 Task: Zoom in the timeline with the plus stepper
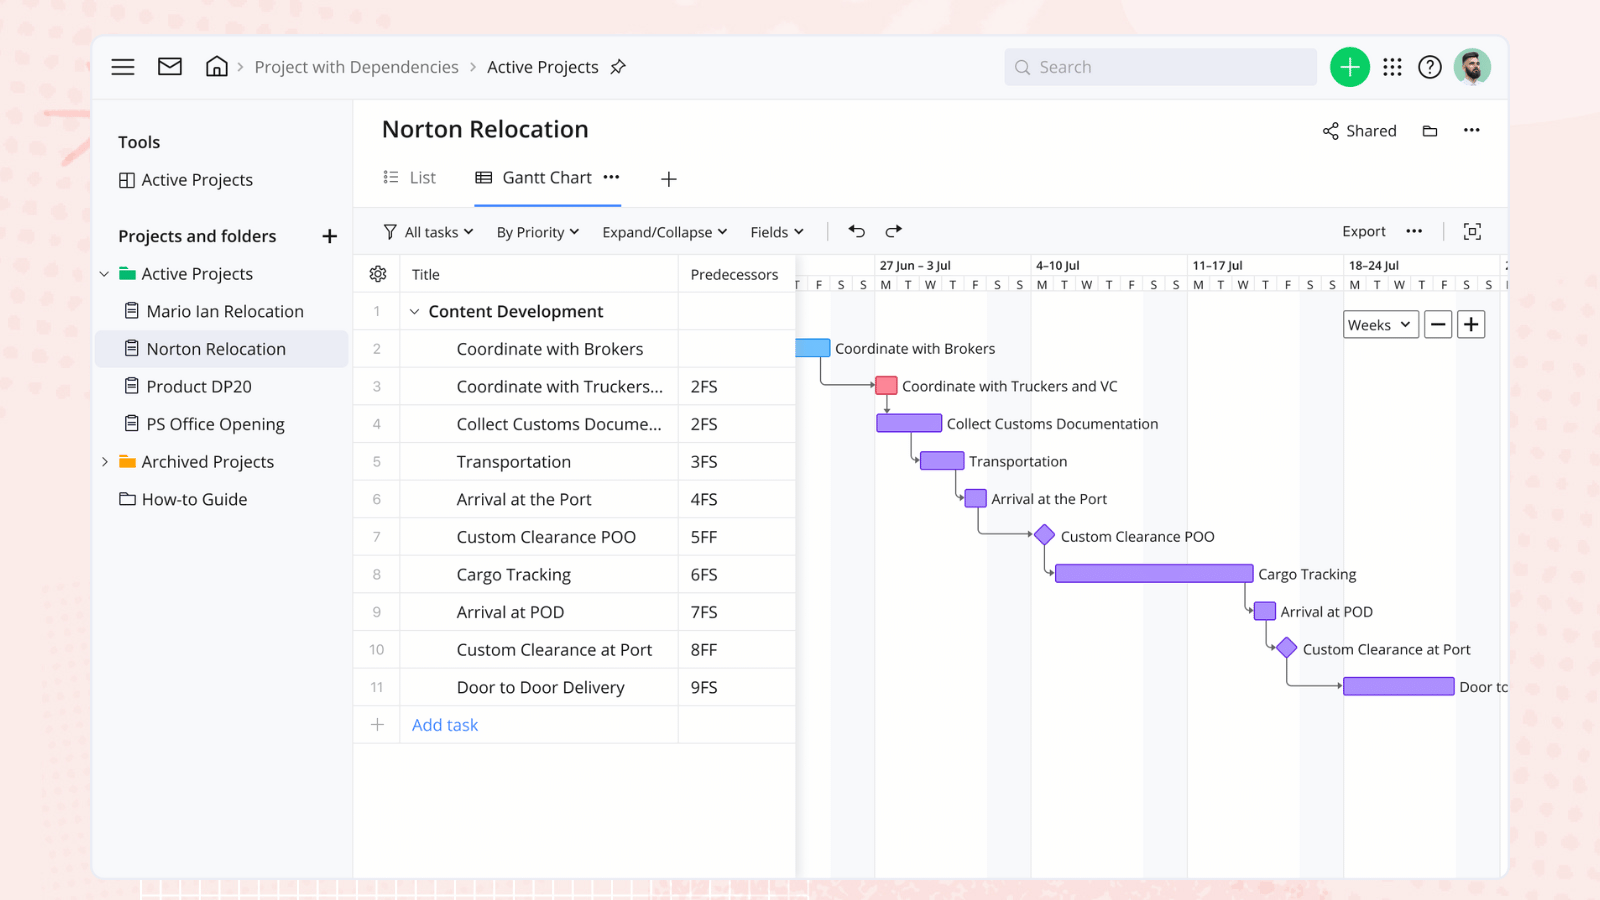(1470, 324)
